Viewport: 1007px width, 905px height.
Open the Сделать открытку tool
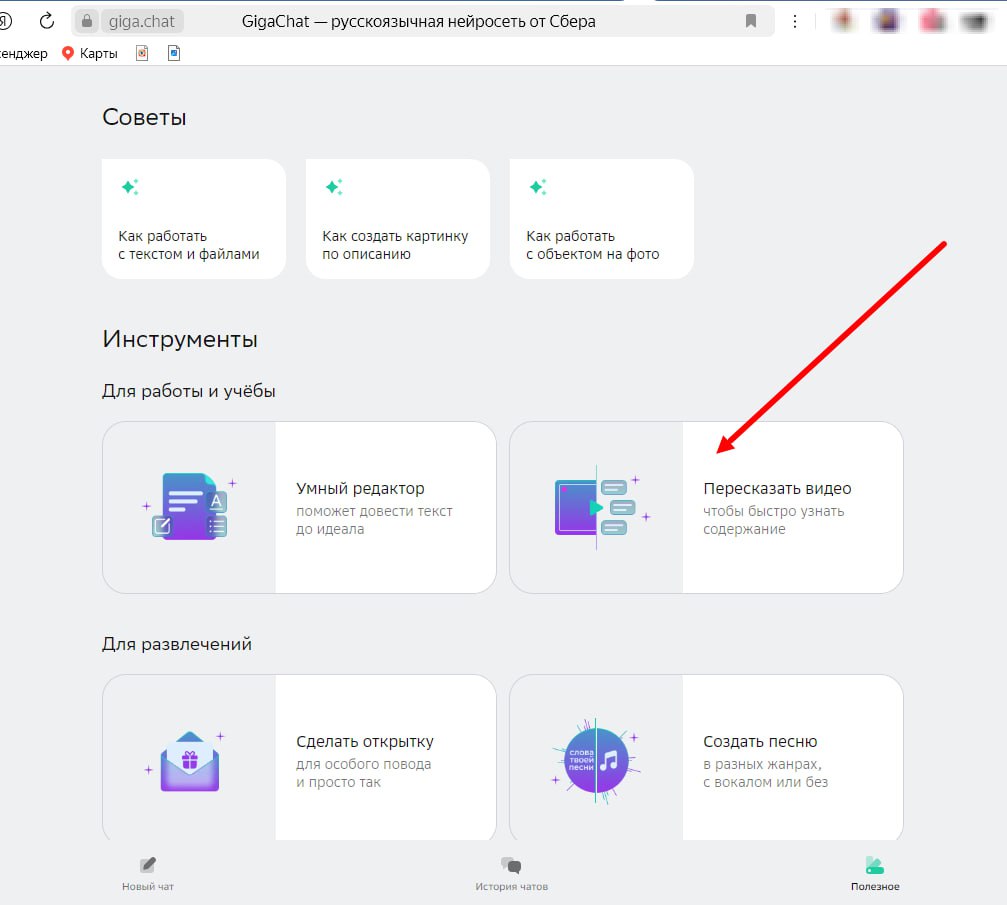[x=299, y=757]
